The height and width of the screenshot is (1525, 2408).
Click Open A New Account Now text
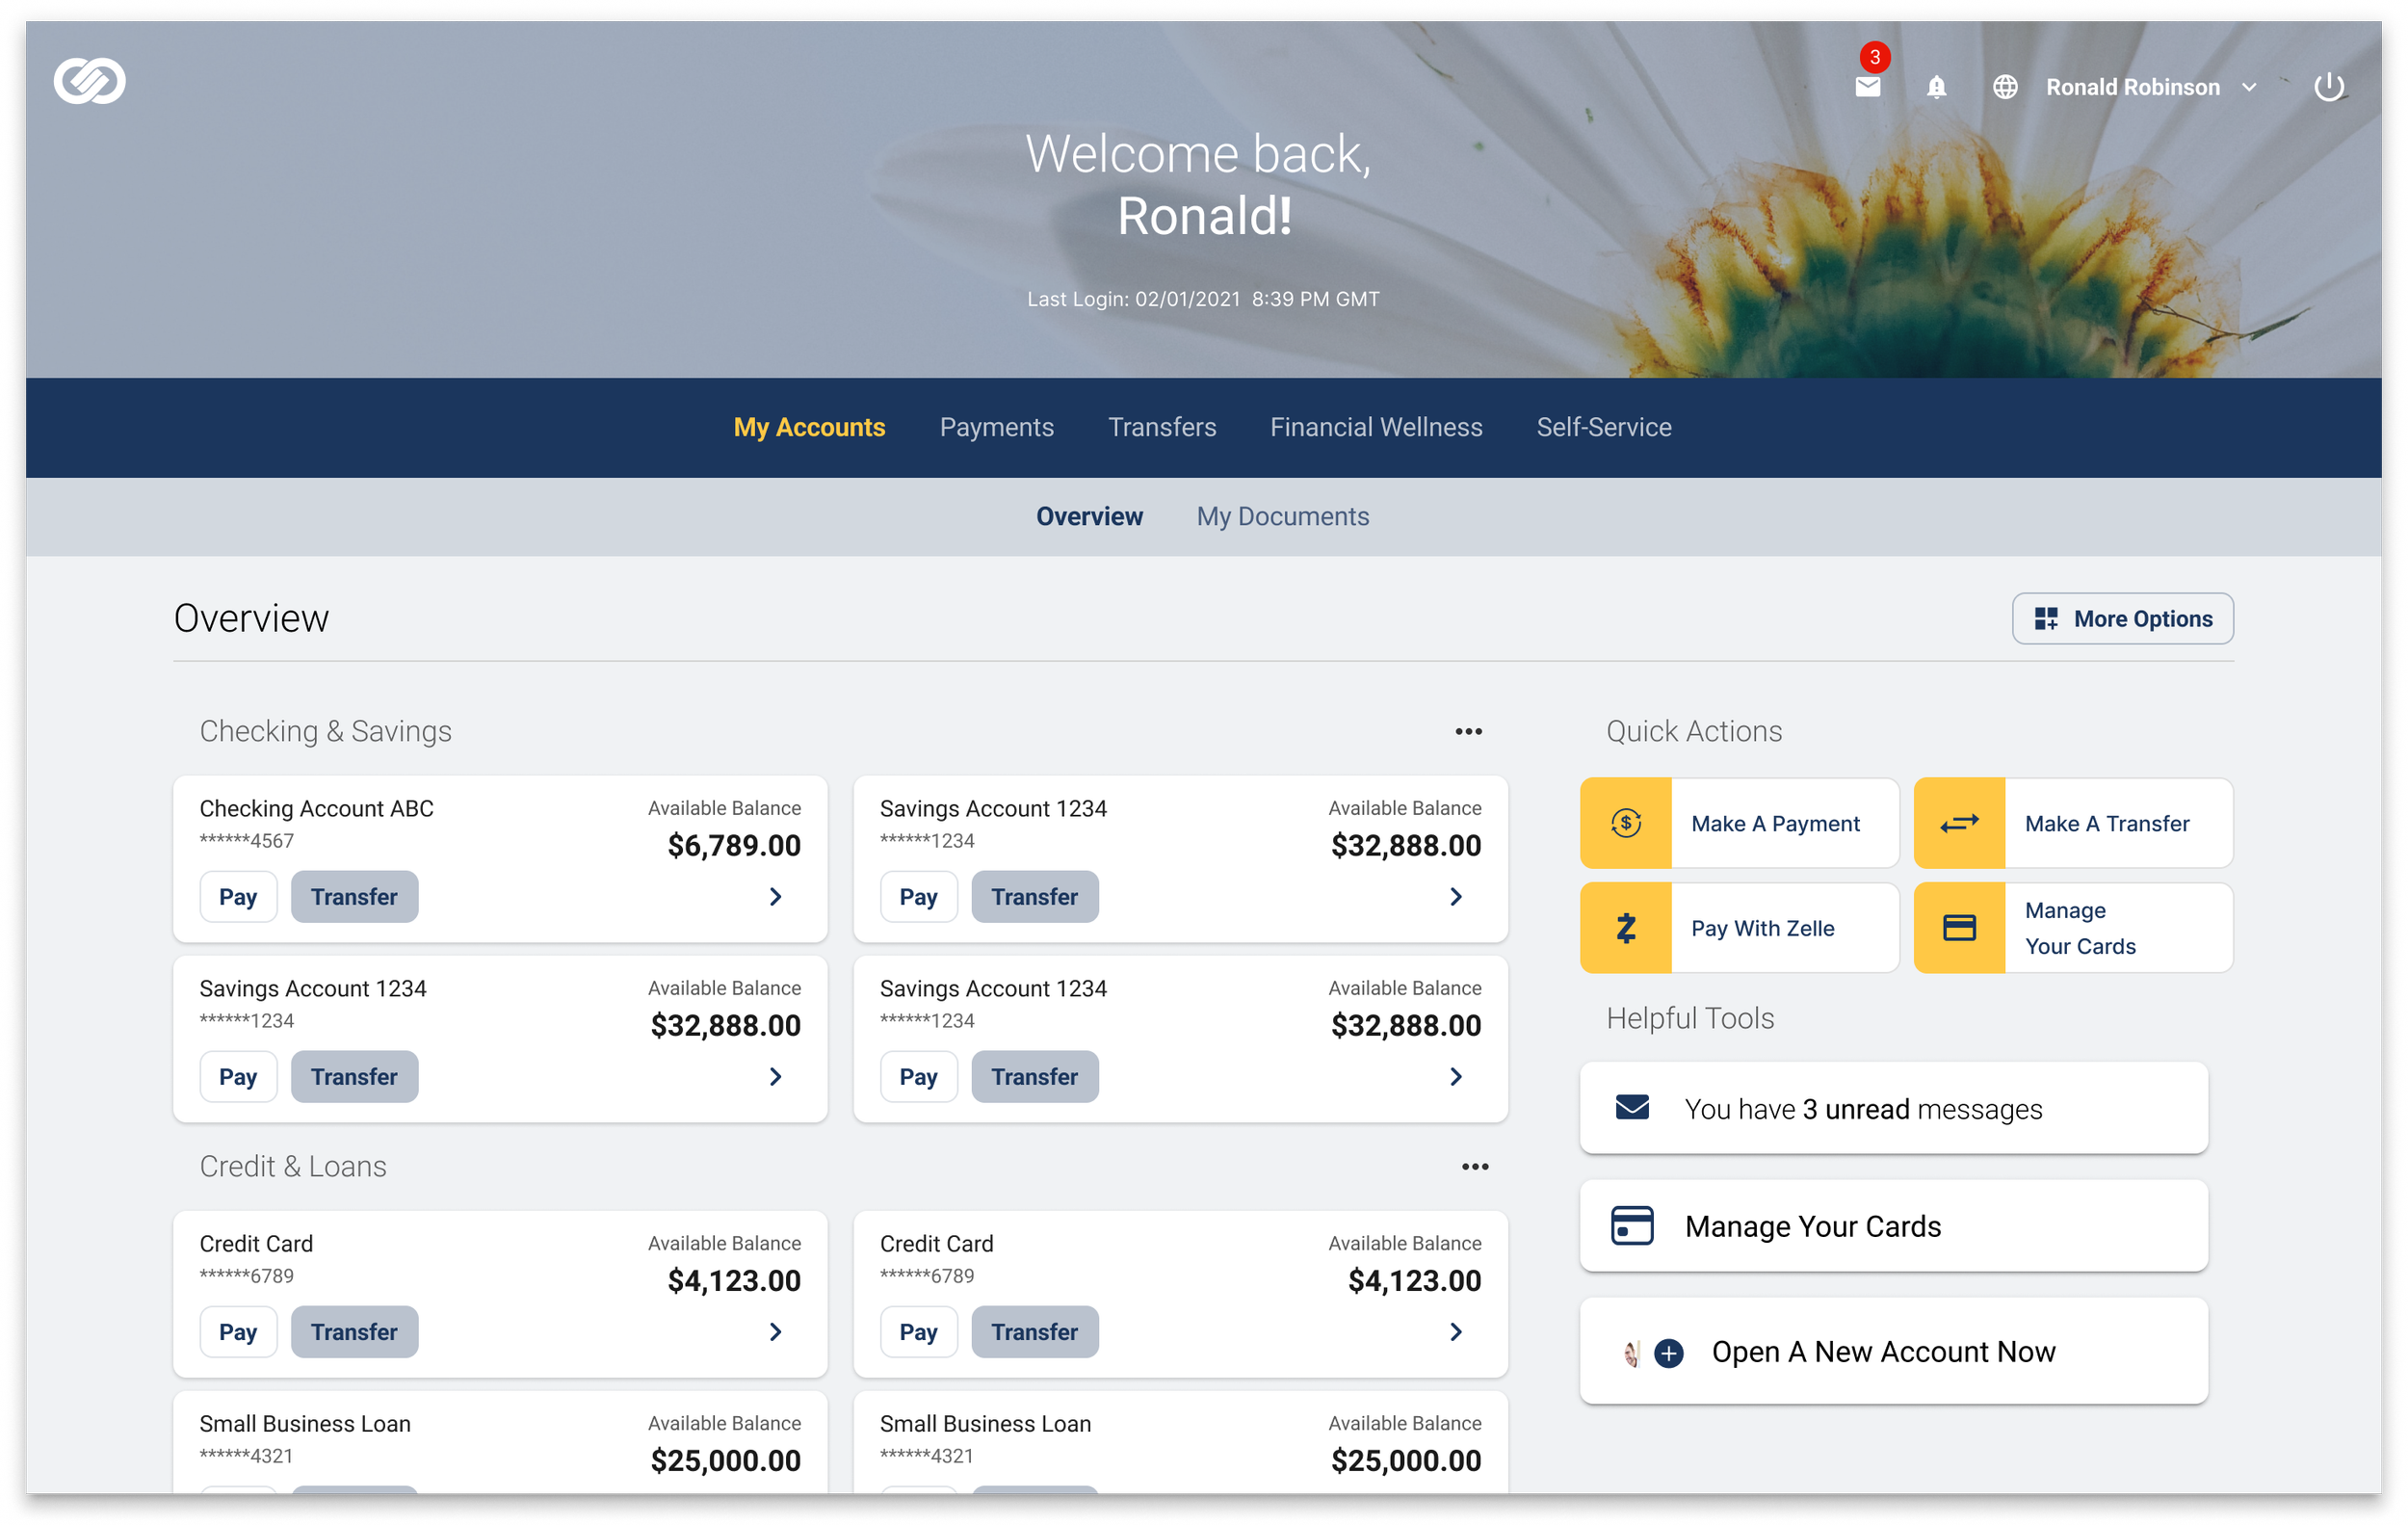1883,1352
